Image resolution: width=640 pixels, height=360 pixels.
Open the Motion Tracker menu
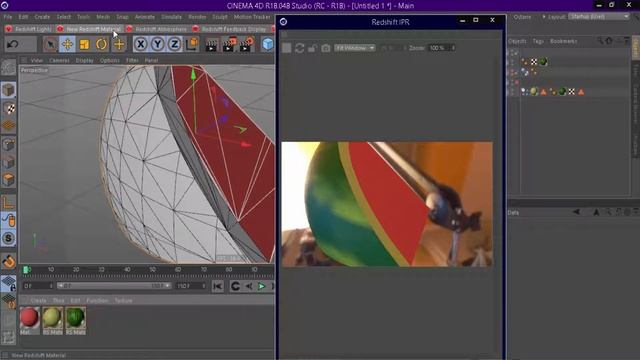tap(252, 17)
